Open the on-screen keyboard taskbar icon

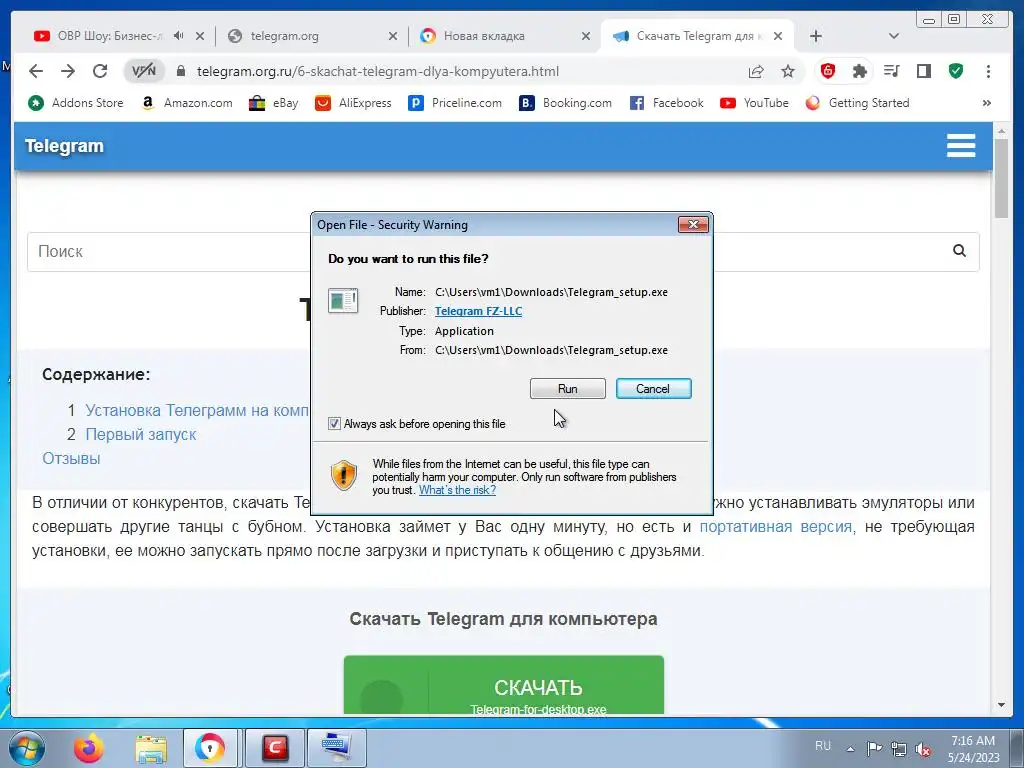337,748
